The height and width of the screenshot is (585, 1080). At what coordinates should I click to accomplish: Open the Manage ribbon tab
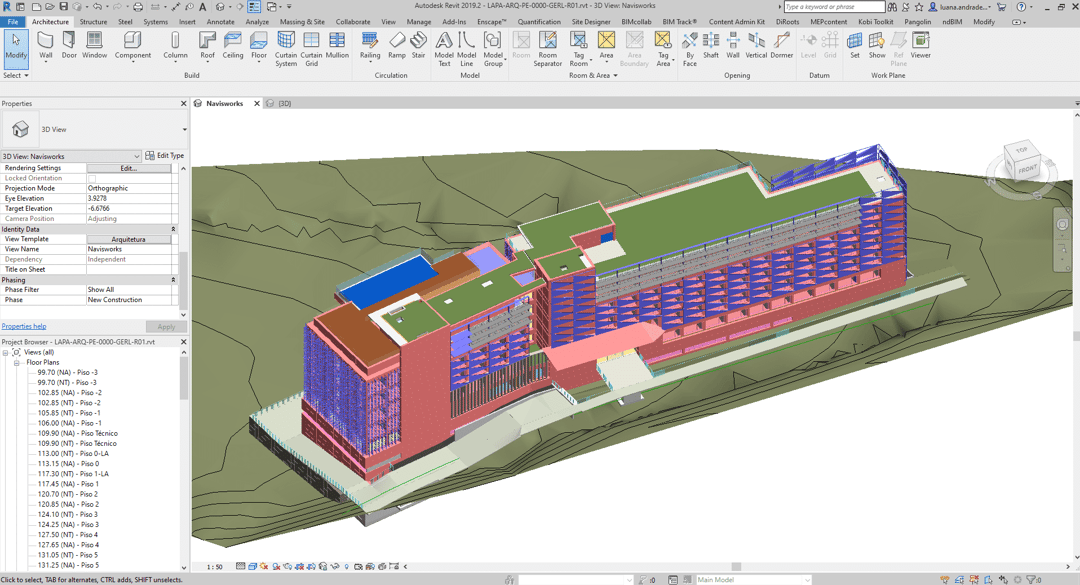(418, 22)
